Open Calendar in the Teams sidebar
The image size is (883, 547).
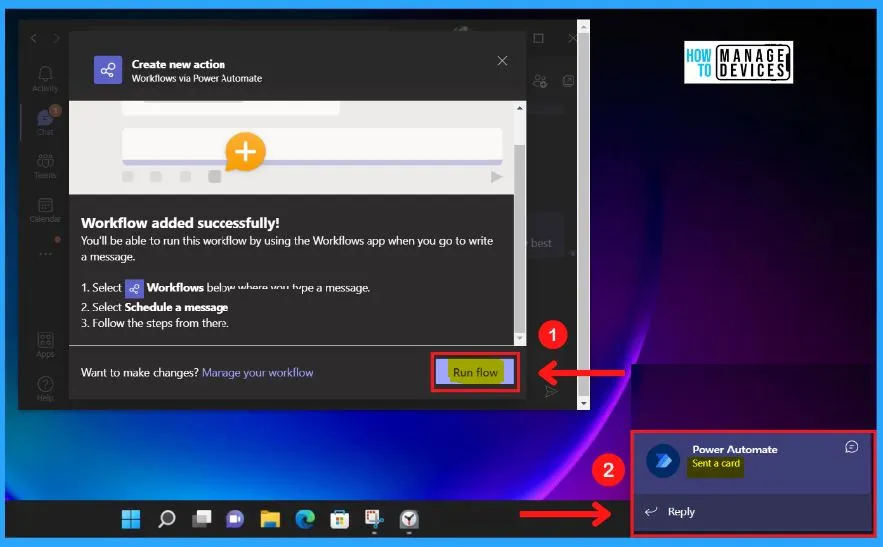45,210
